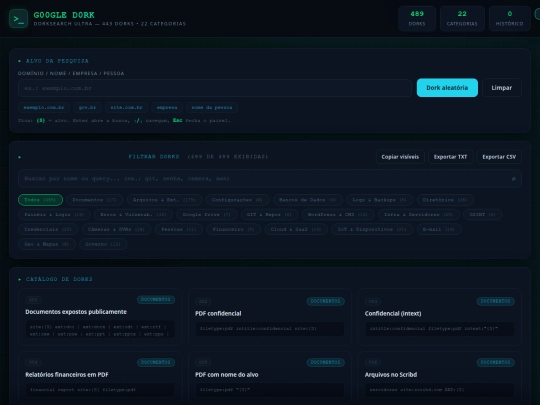The image size is (540, 405).
Task: Focus the domain target input field
Action: coord(215,88)
